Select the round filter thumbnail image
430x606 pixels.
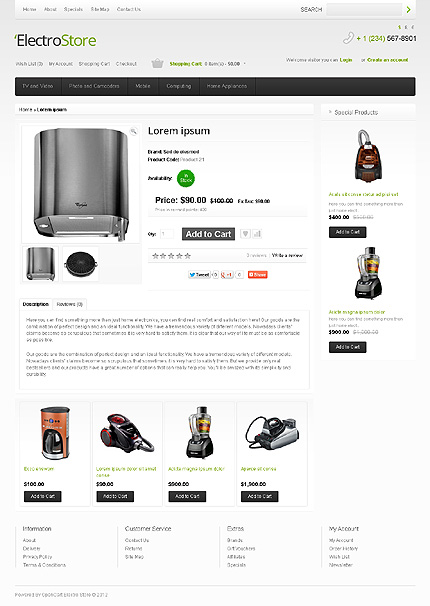tap(80, 264)
